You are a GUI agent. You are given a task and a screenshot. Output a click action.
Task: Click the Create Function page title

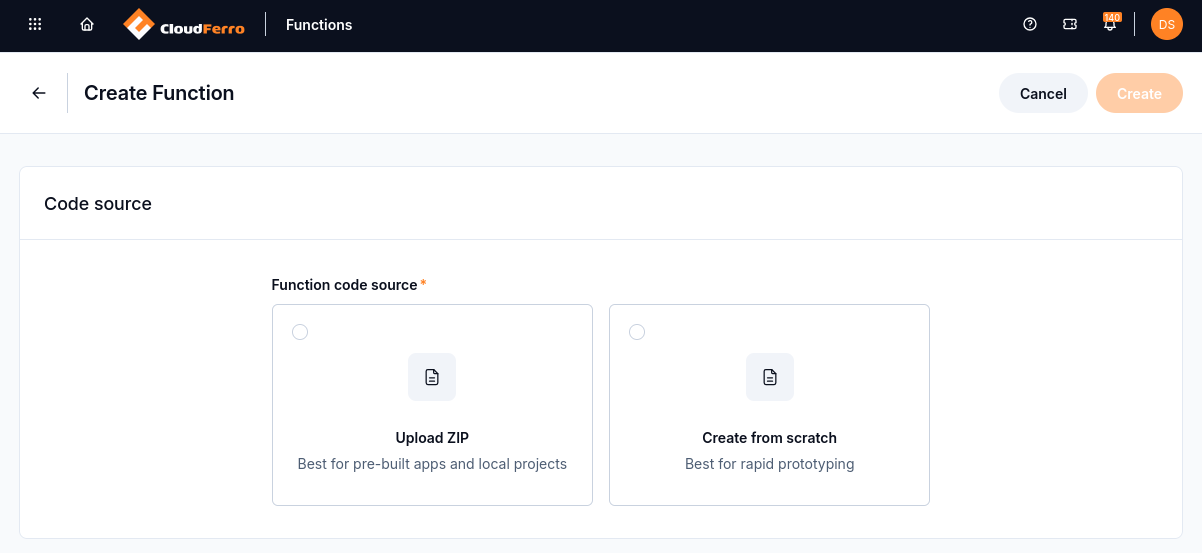coord(159,93)
